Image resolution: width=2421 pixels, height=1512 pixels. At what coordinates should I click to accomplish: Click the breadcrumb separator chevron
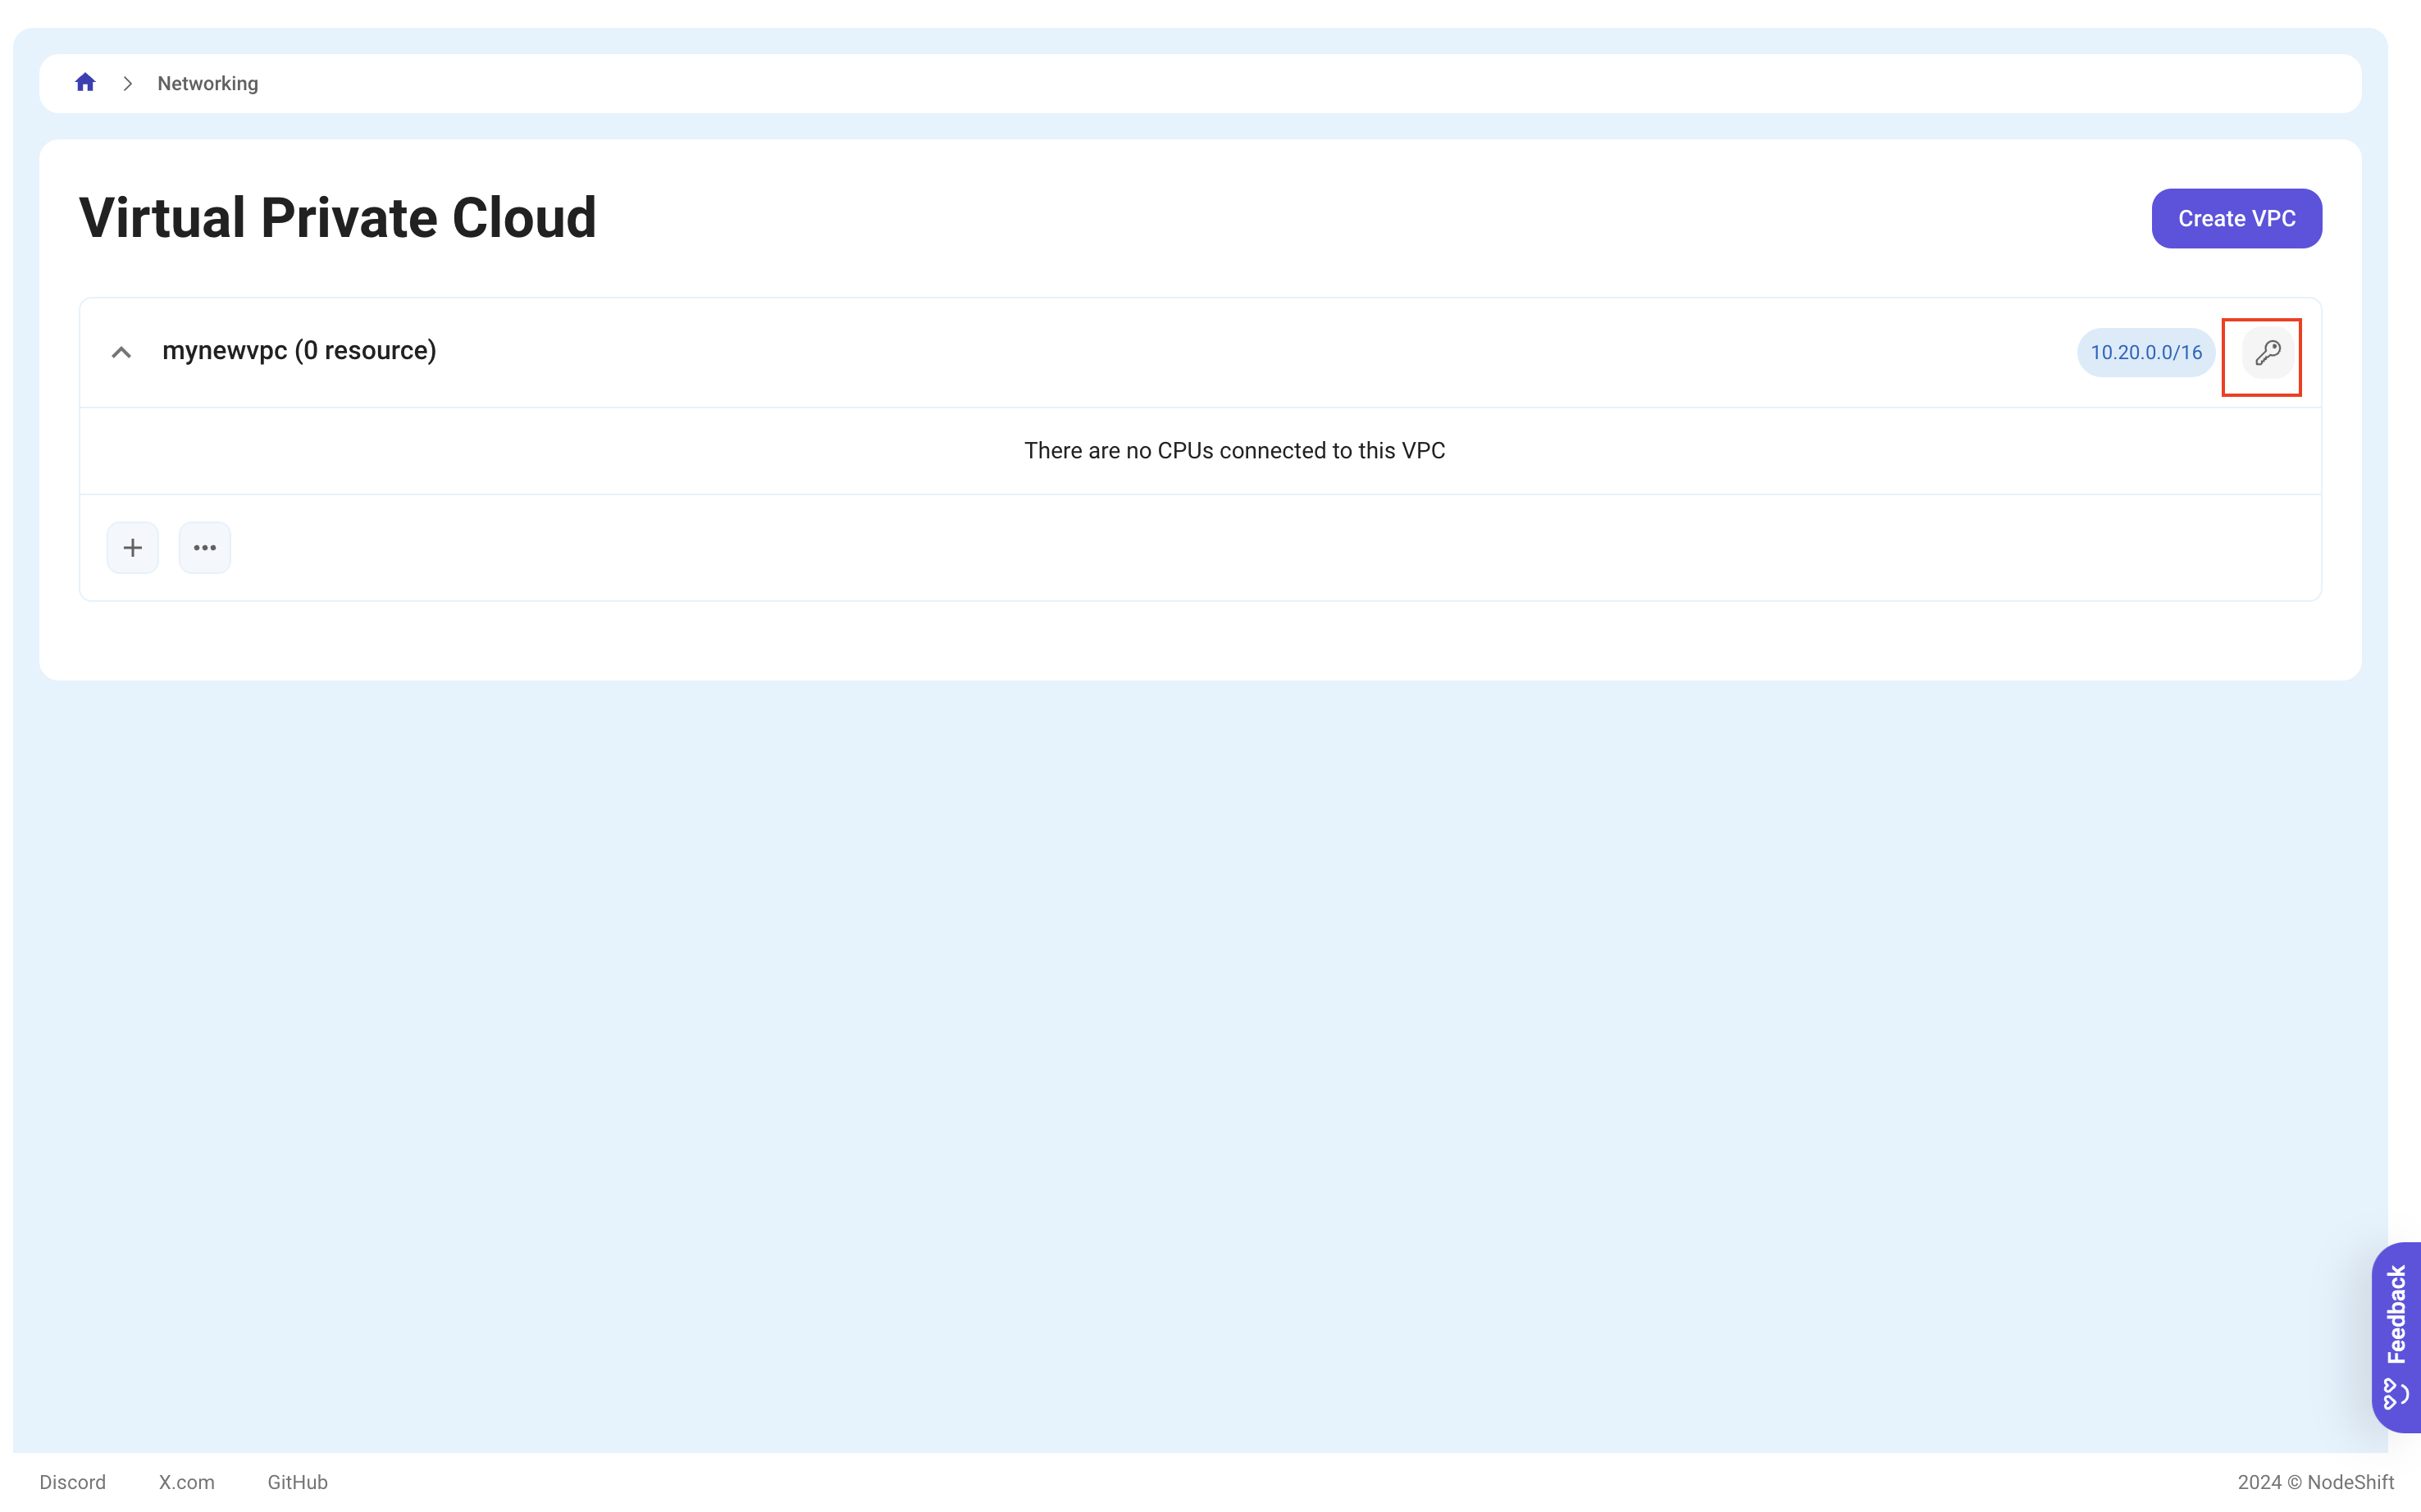click(x=127, y=84)
